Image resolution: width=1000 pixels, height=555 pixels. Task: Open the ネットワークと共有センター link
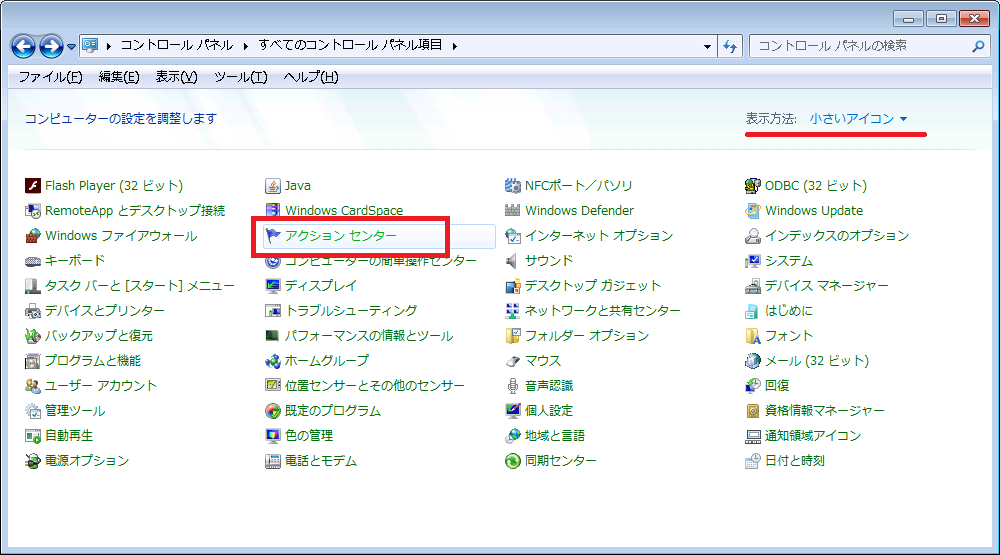point(602,311)
